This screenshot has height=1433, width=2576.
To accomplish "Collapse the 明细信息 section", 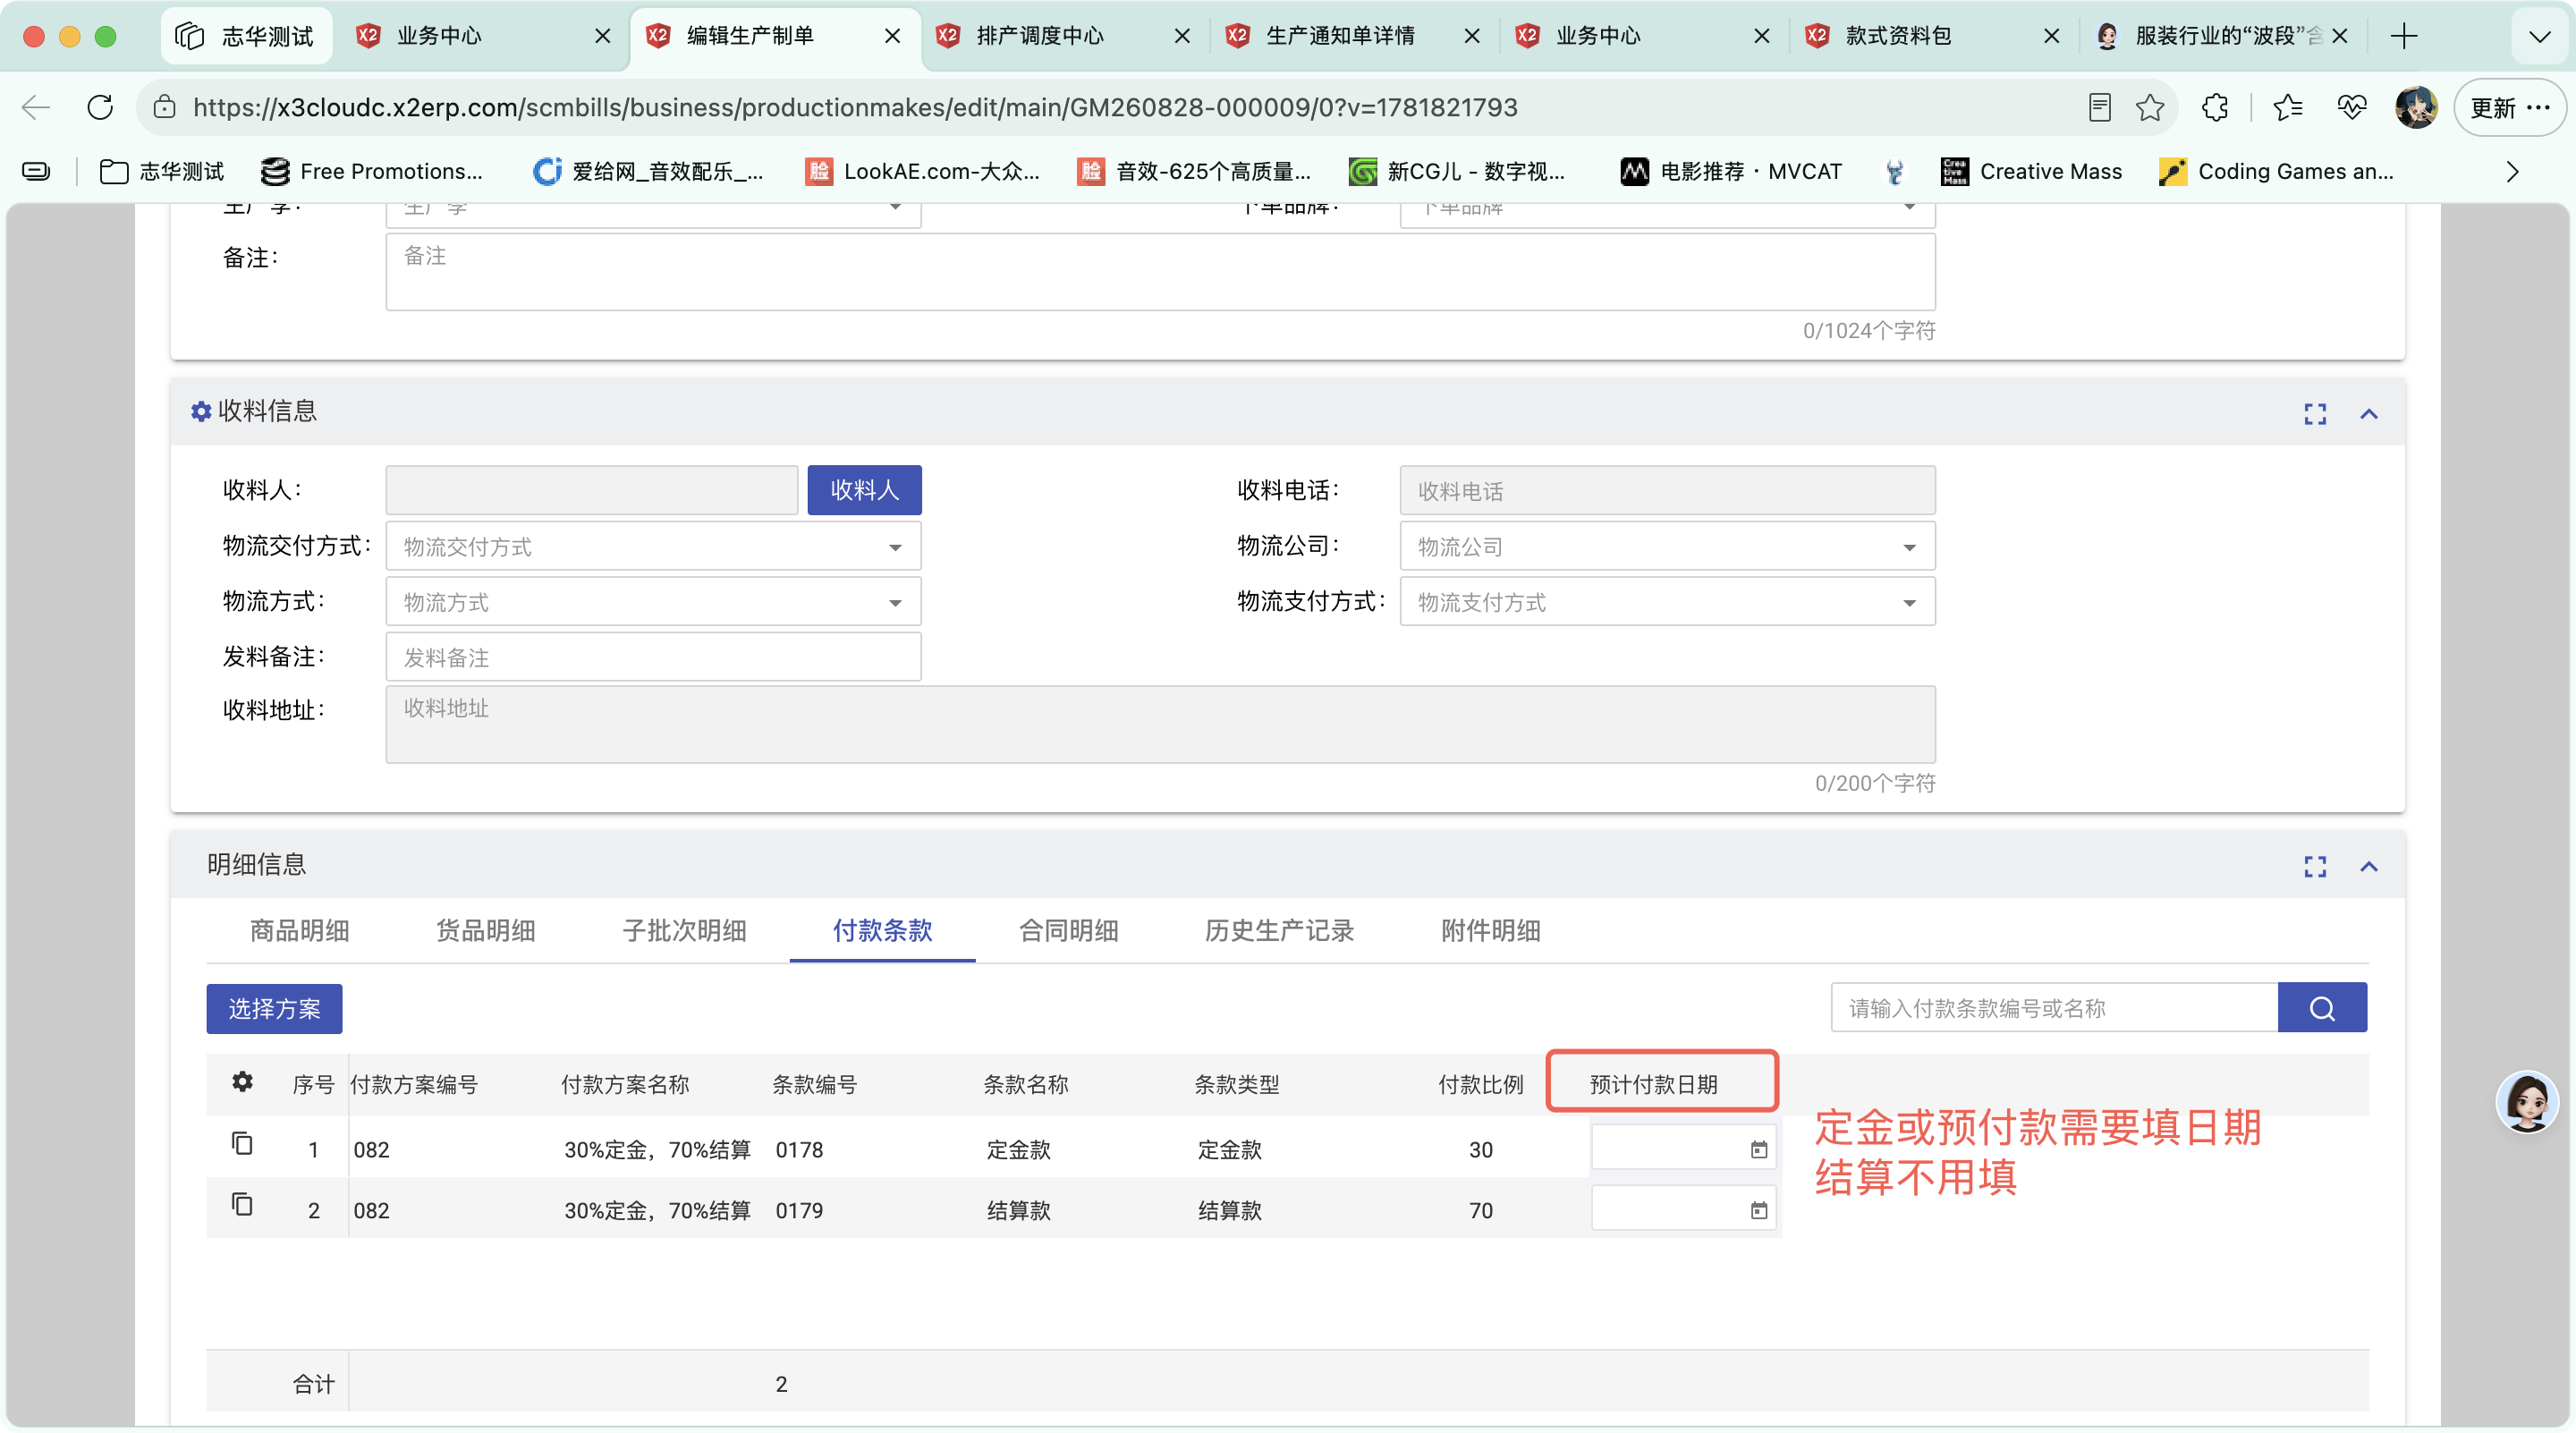I will [x=2369, y=867].
